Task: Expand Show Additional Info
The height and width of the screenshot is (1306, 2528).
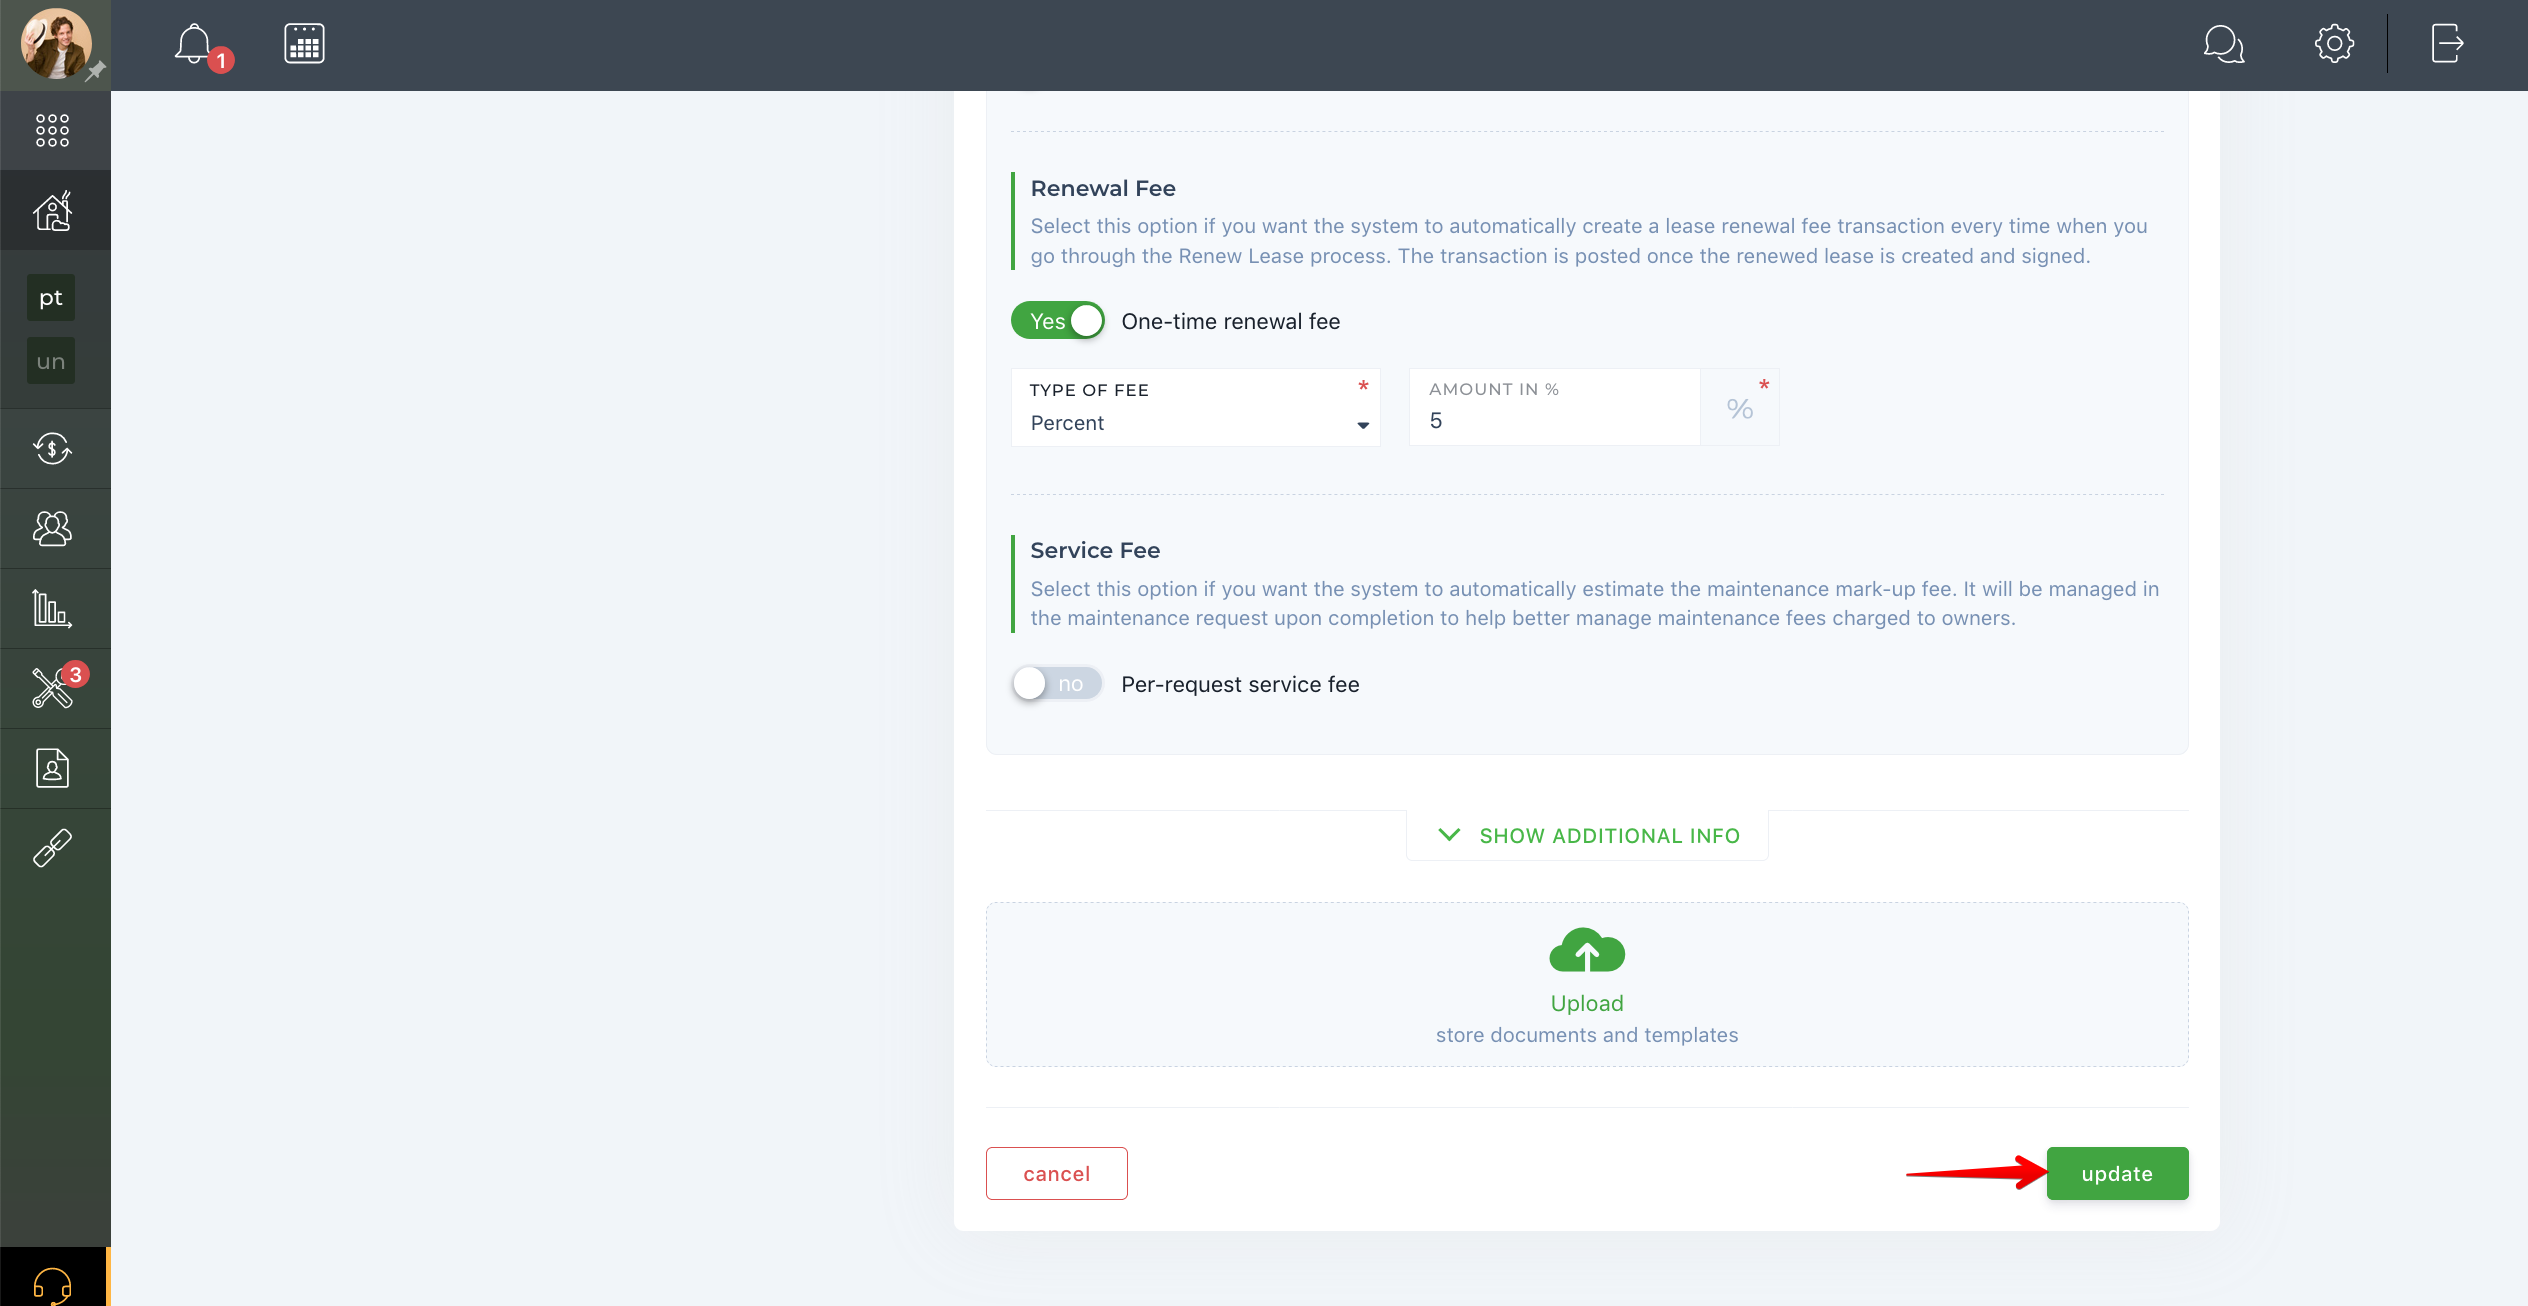Action: click(1588, 836)
